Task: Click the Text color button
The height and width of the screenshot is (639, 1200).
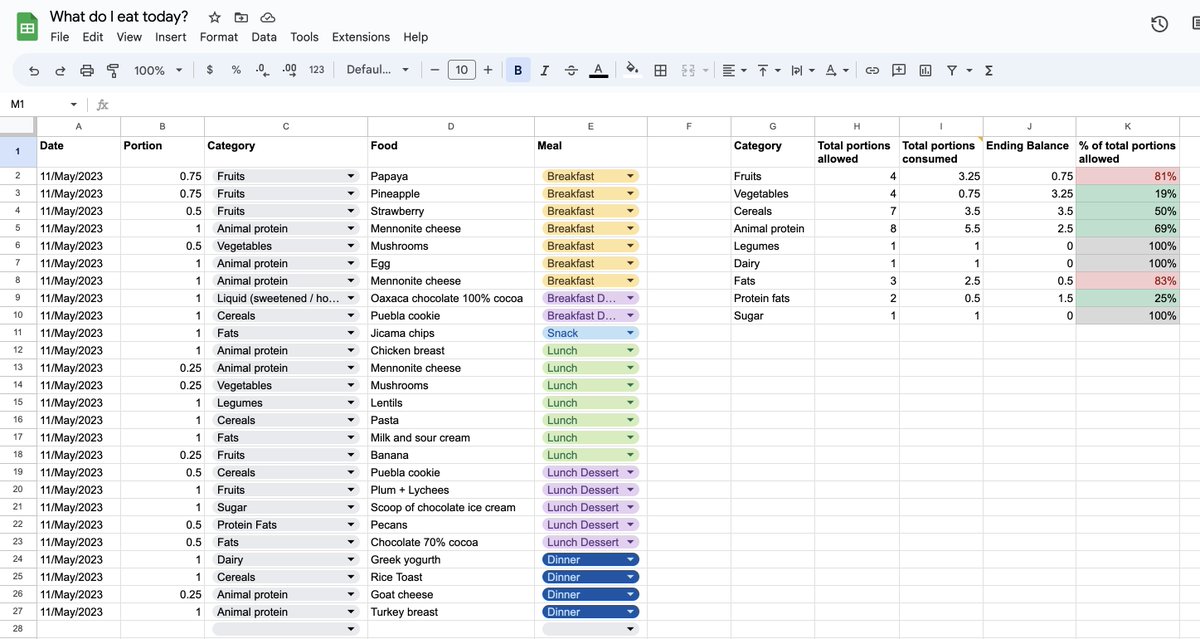Action: 598,70
